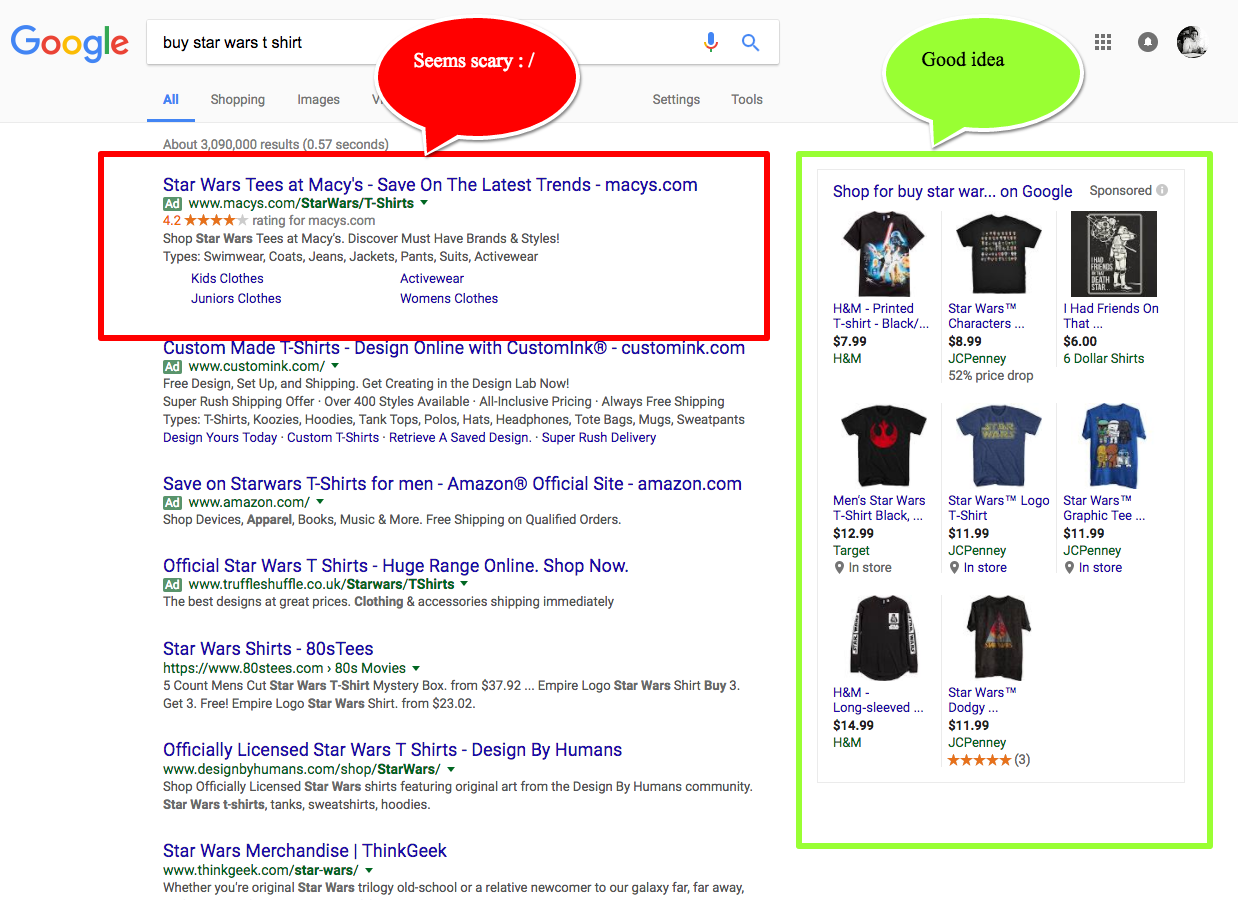Open Star Wars Logo T-Shirt title

[999, 508]
